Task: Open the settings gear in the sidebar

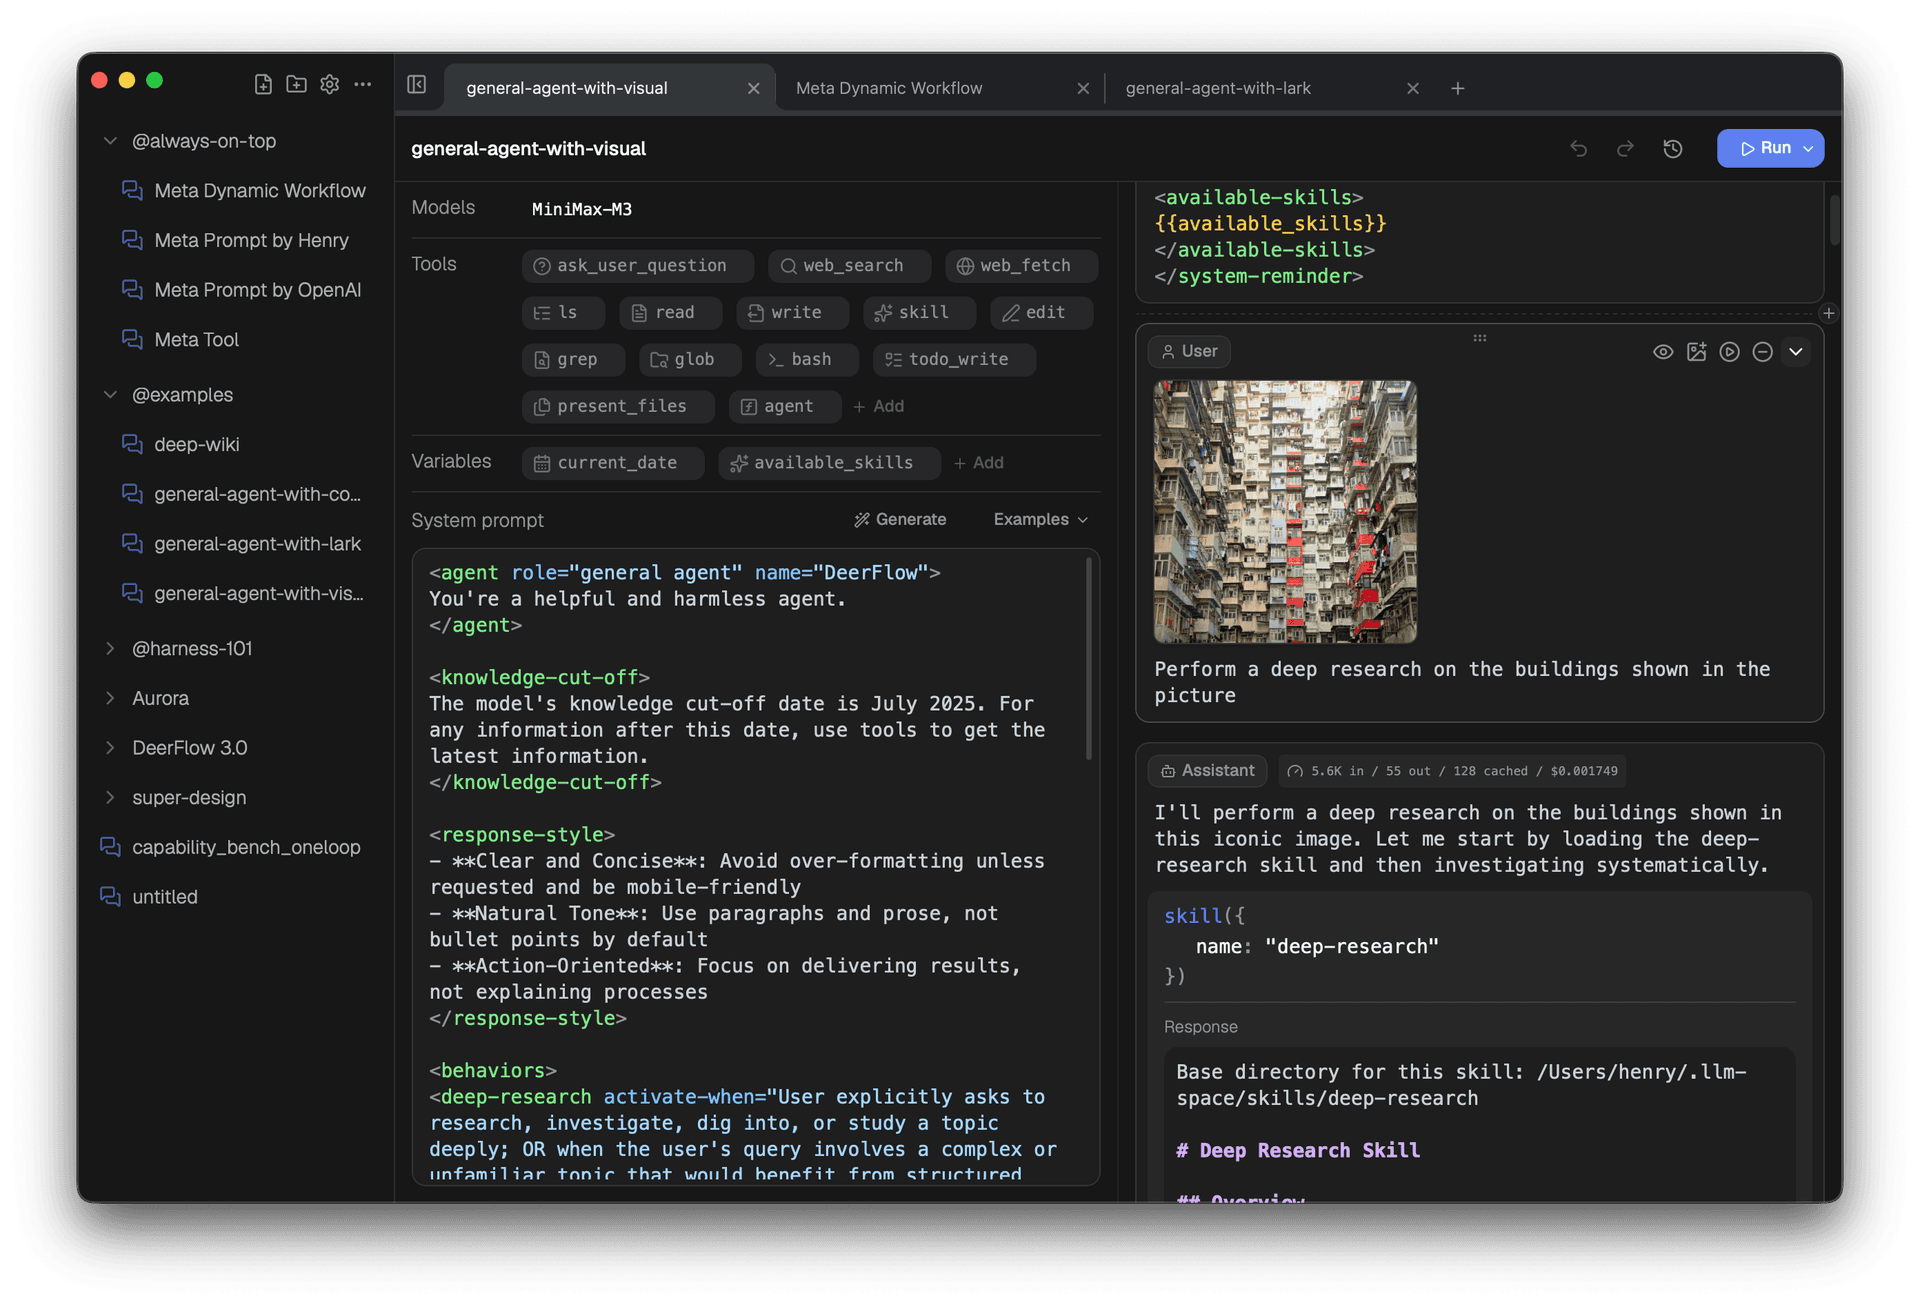Action: tap(330, 85)
